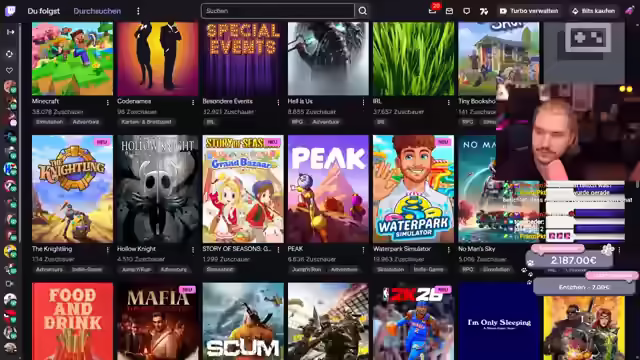Click "The Knightling" title link

[x=52, y=249]
